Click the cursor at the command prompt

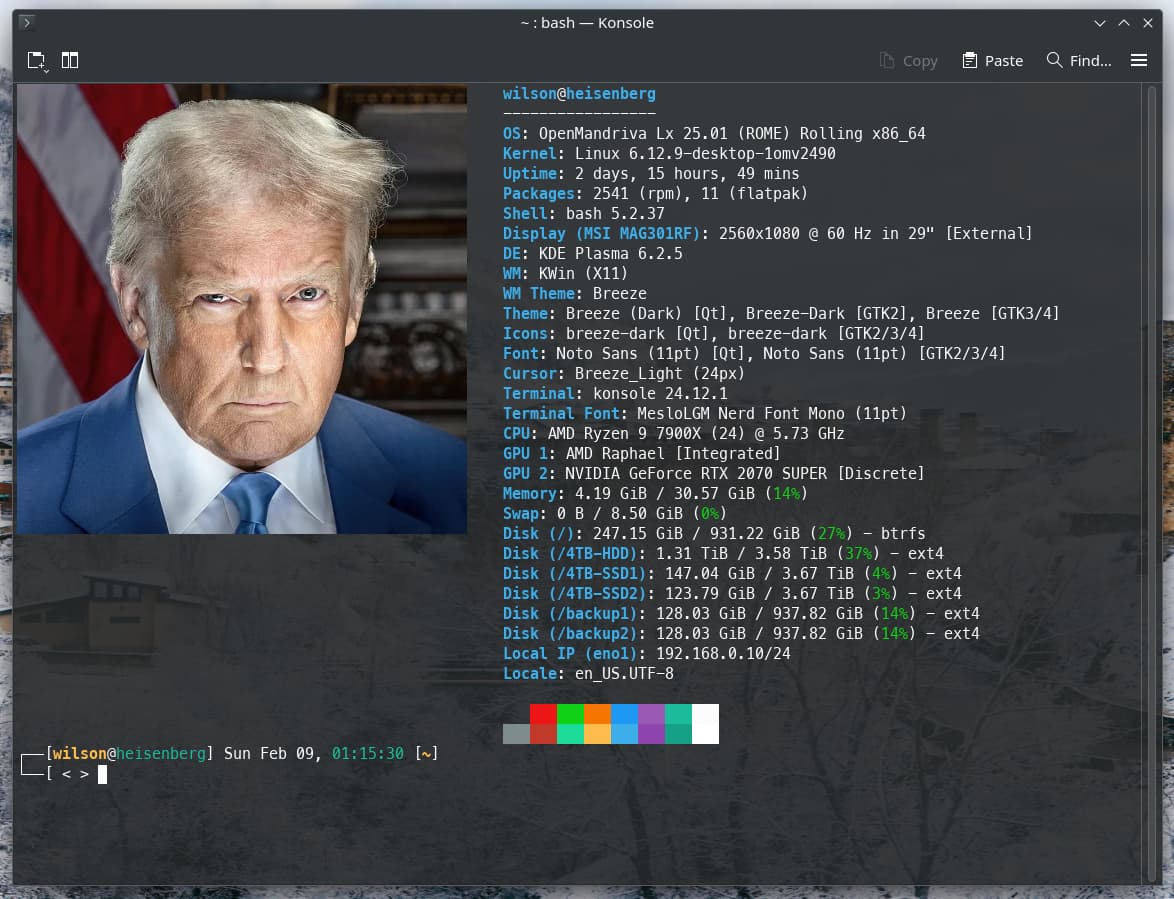(x=102, y=774)
